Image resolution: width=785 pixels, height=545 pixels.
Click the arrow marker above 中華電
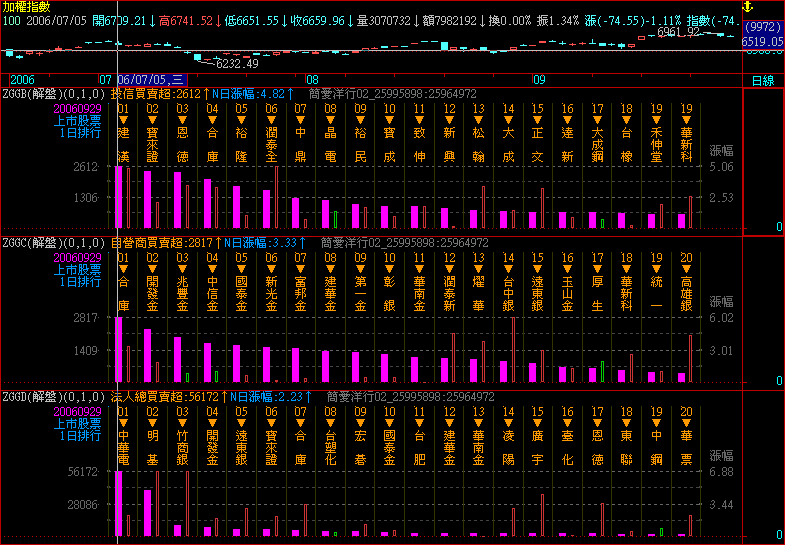coord(123,422)
